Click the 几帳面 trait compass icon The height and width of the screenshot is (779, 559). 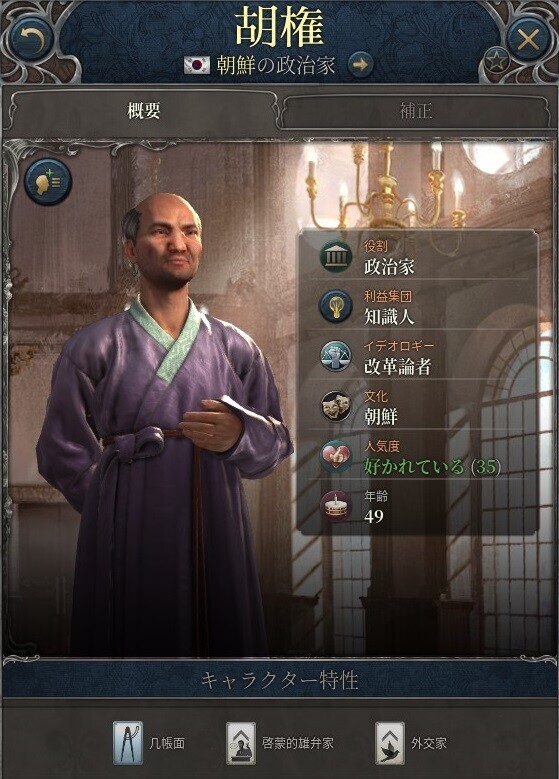[128, 743]
